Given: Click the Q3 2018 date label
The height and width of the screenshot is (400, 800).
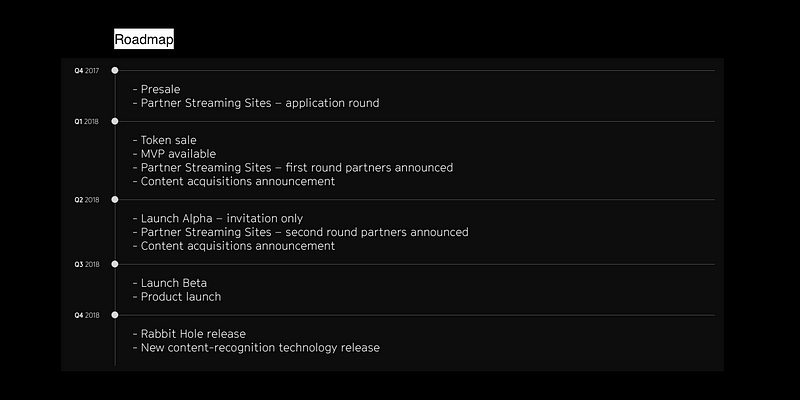Looking at the screenshot, I should (x=87, y=265).
